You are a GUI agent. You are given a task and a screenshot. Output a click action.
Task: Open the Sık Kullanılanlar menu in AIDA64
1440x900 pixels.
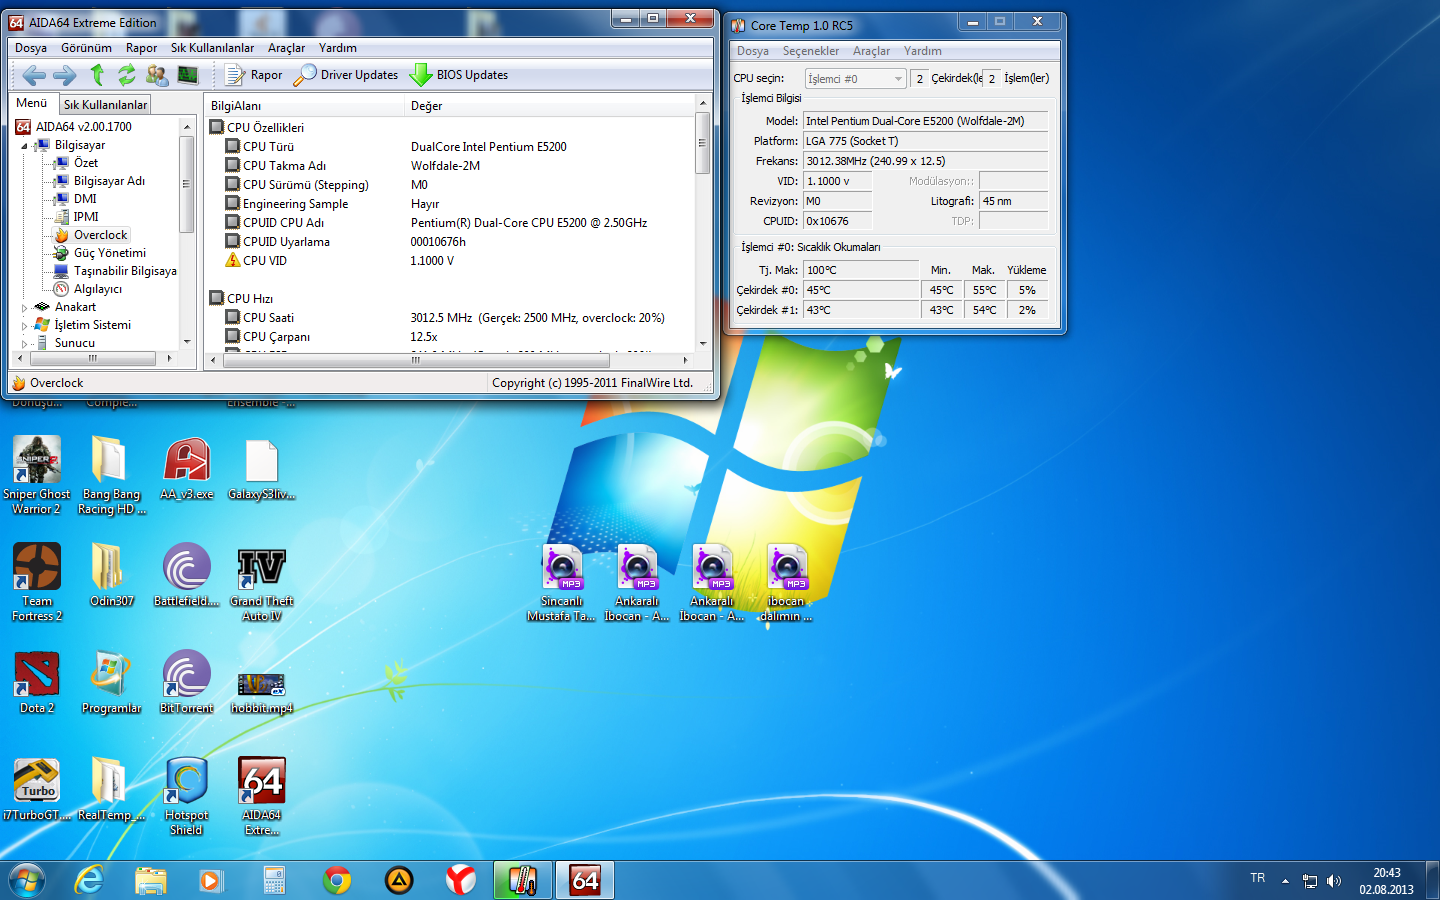(x=212, y=48)
